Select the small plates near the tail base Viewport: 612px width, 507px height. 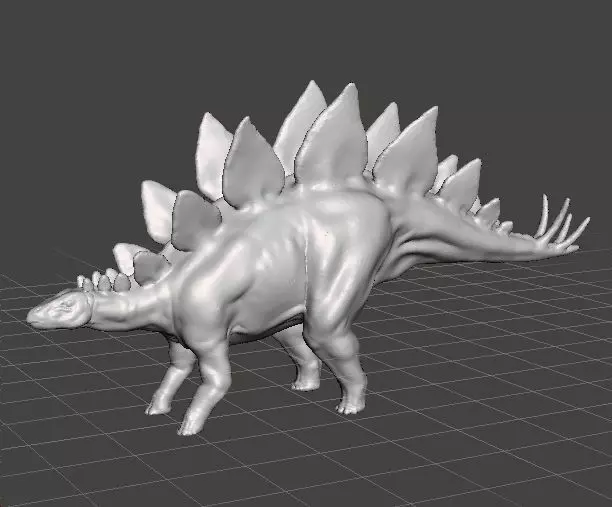[x=492, y=217]
